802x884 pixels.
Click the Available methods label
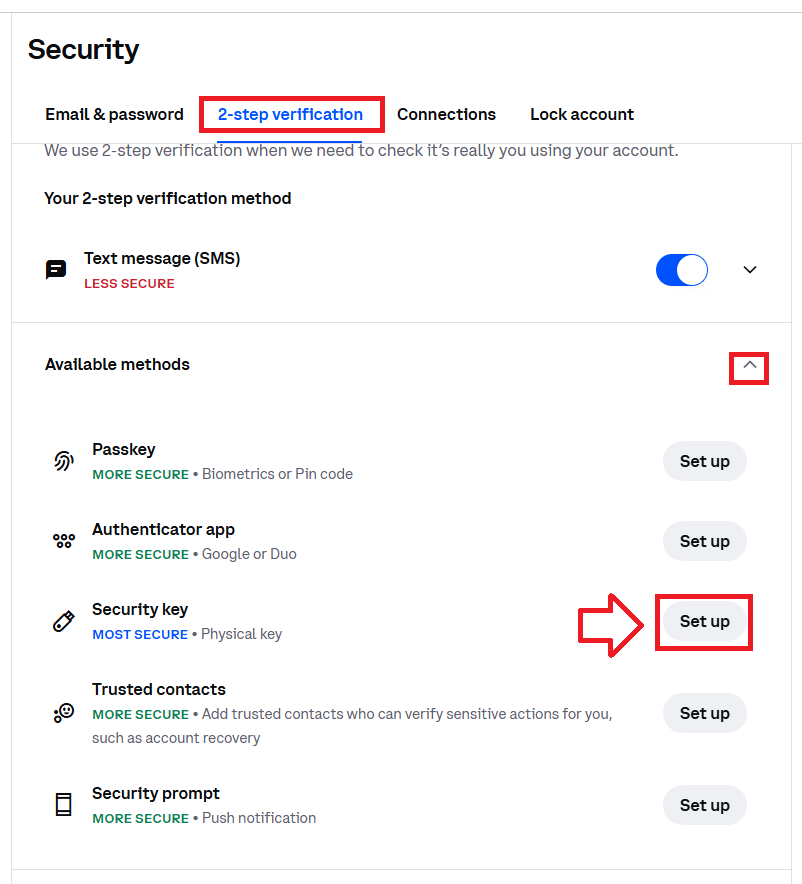(117, 364)
